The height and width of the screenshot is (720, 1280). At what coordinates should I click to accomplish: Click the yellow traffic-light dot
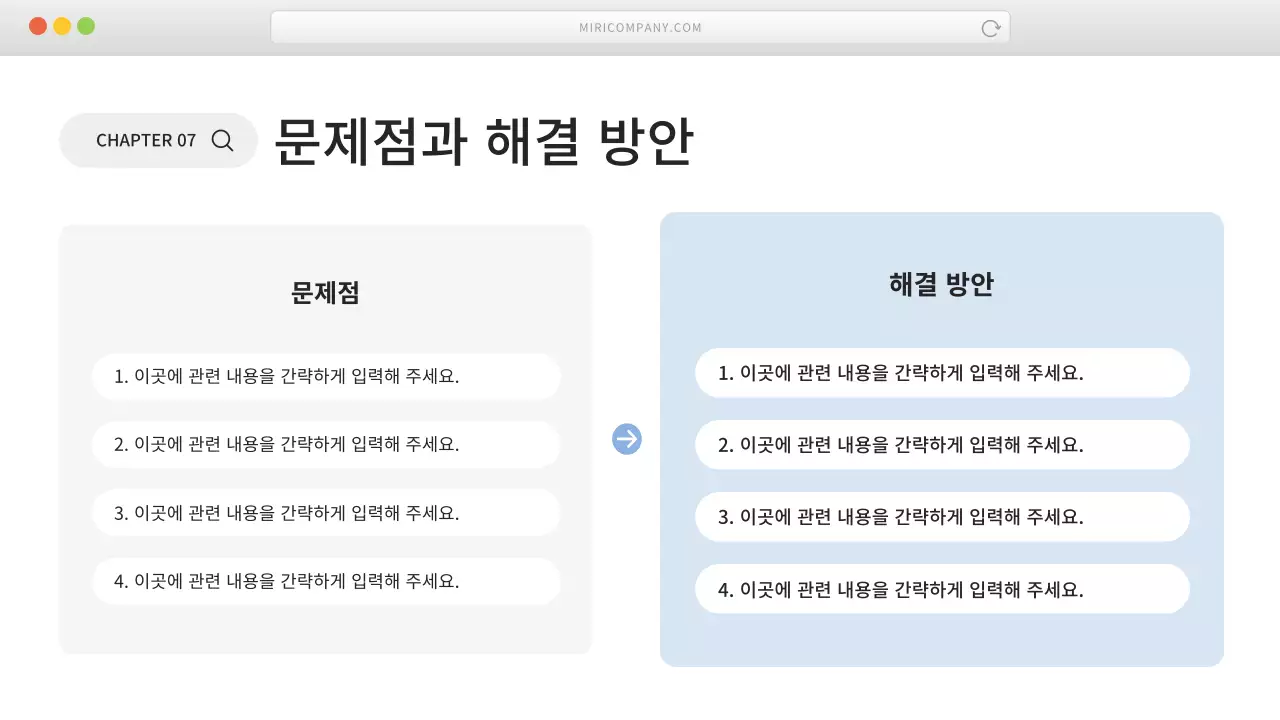pos(63,26)
